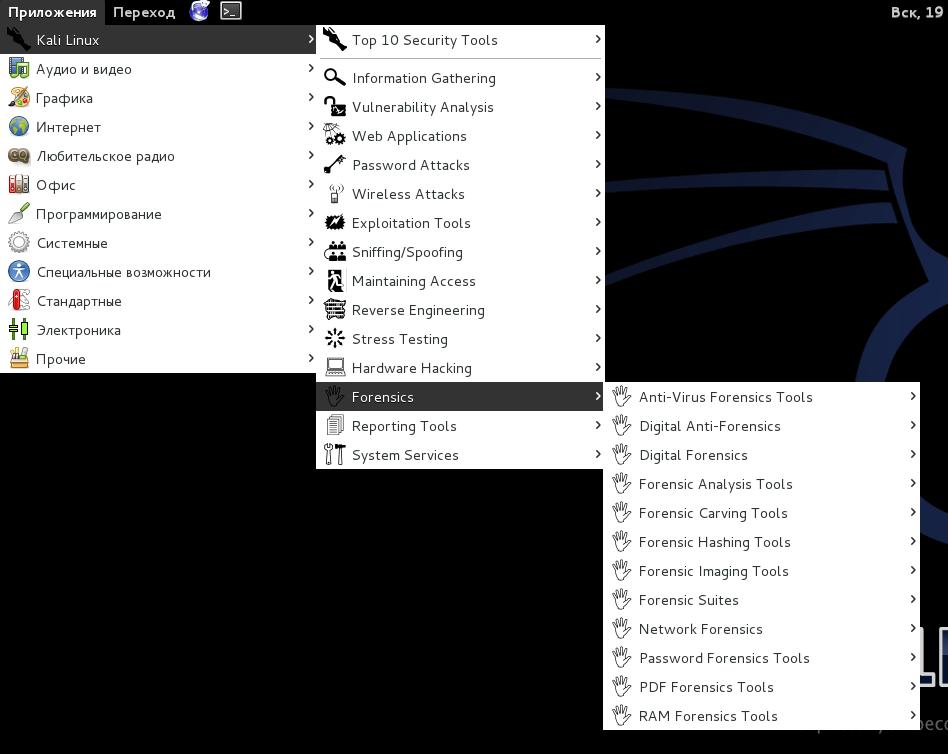Click the hand icon beside Forensic Suites
The width and height of the screenshot is (948, 754).
[x=622, y=599]
